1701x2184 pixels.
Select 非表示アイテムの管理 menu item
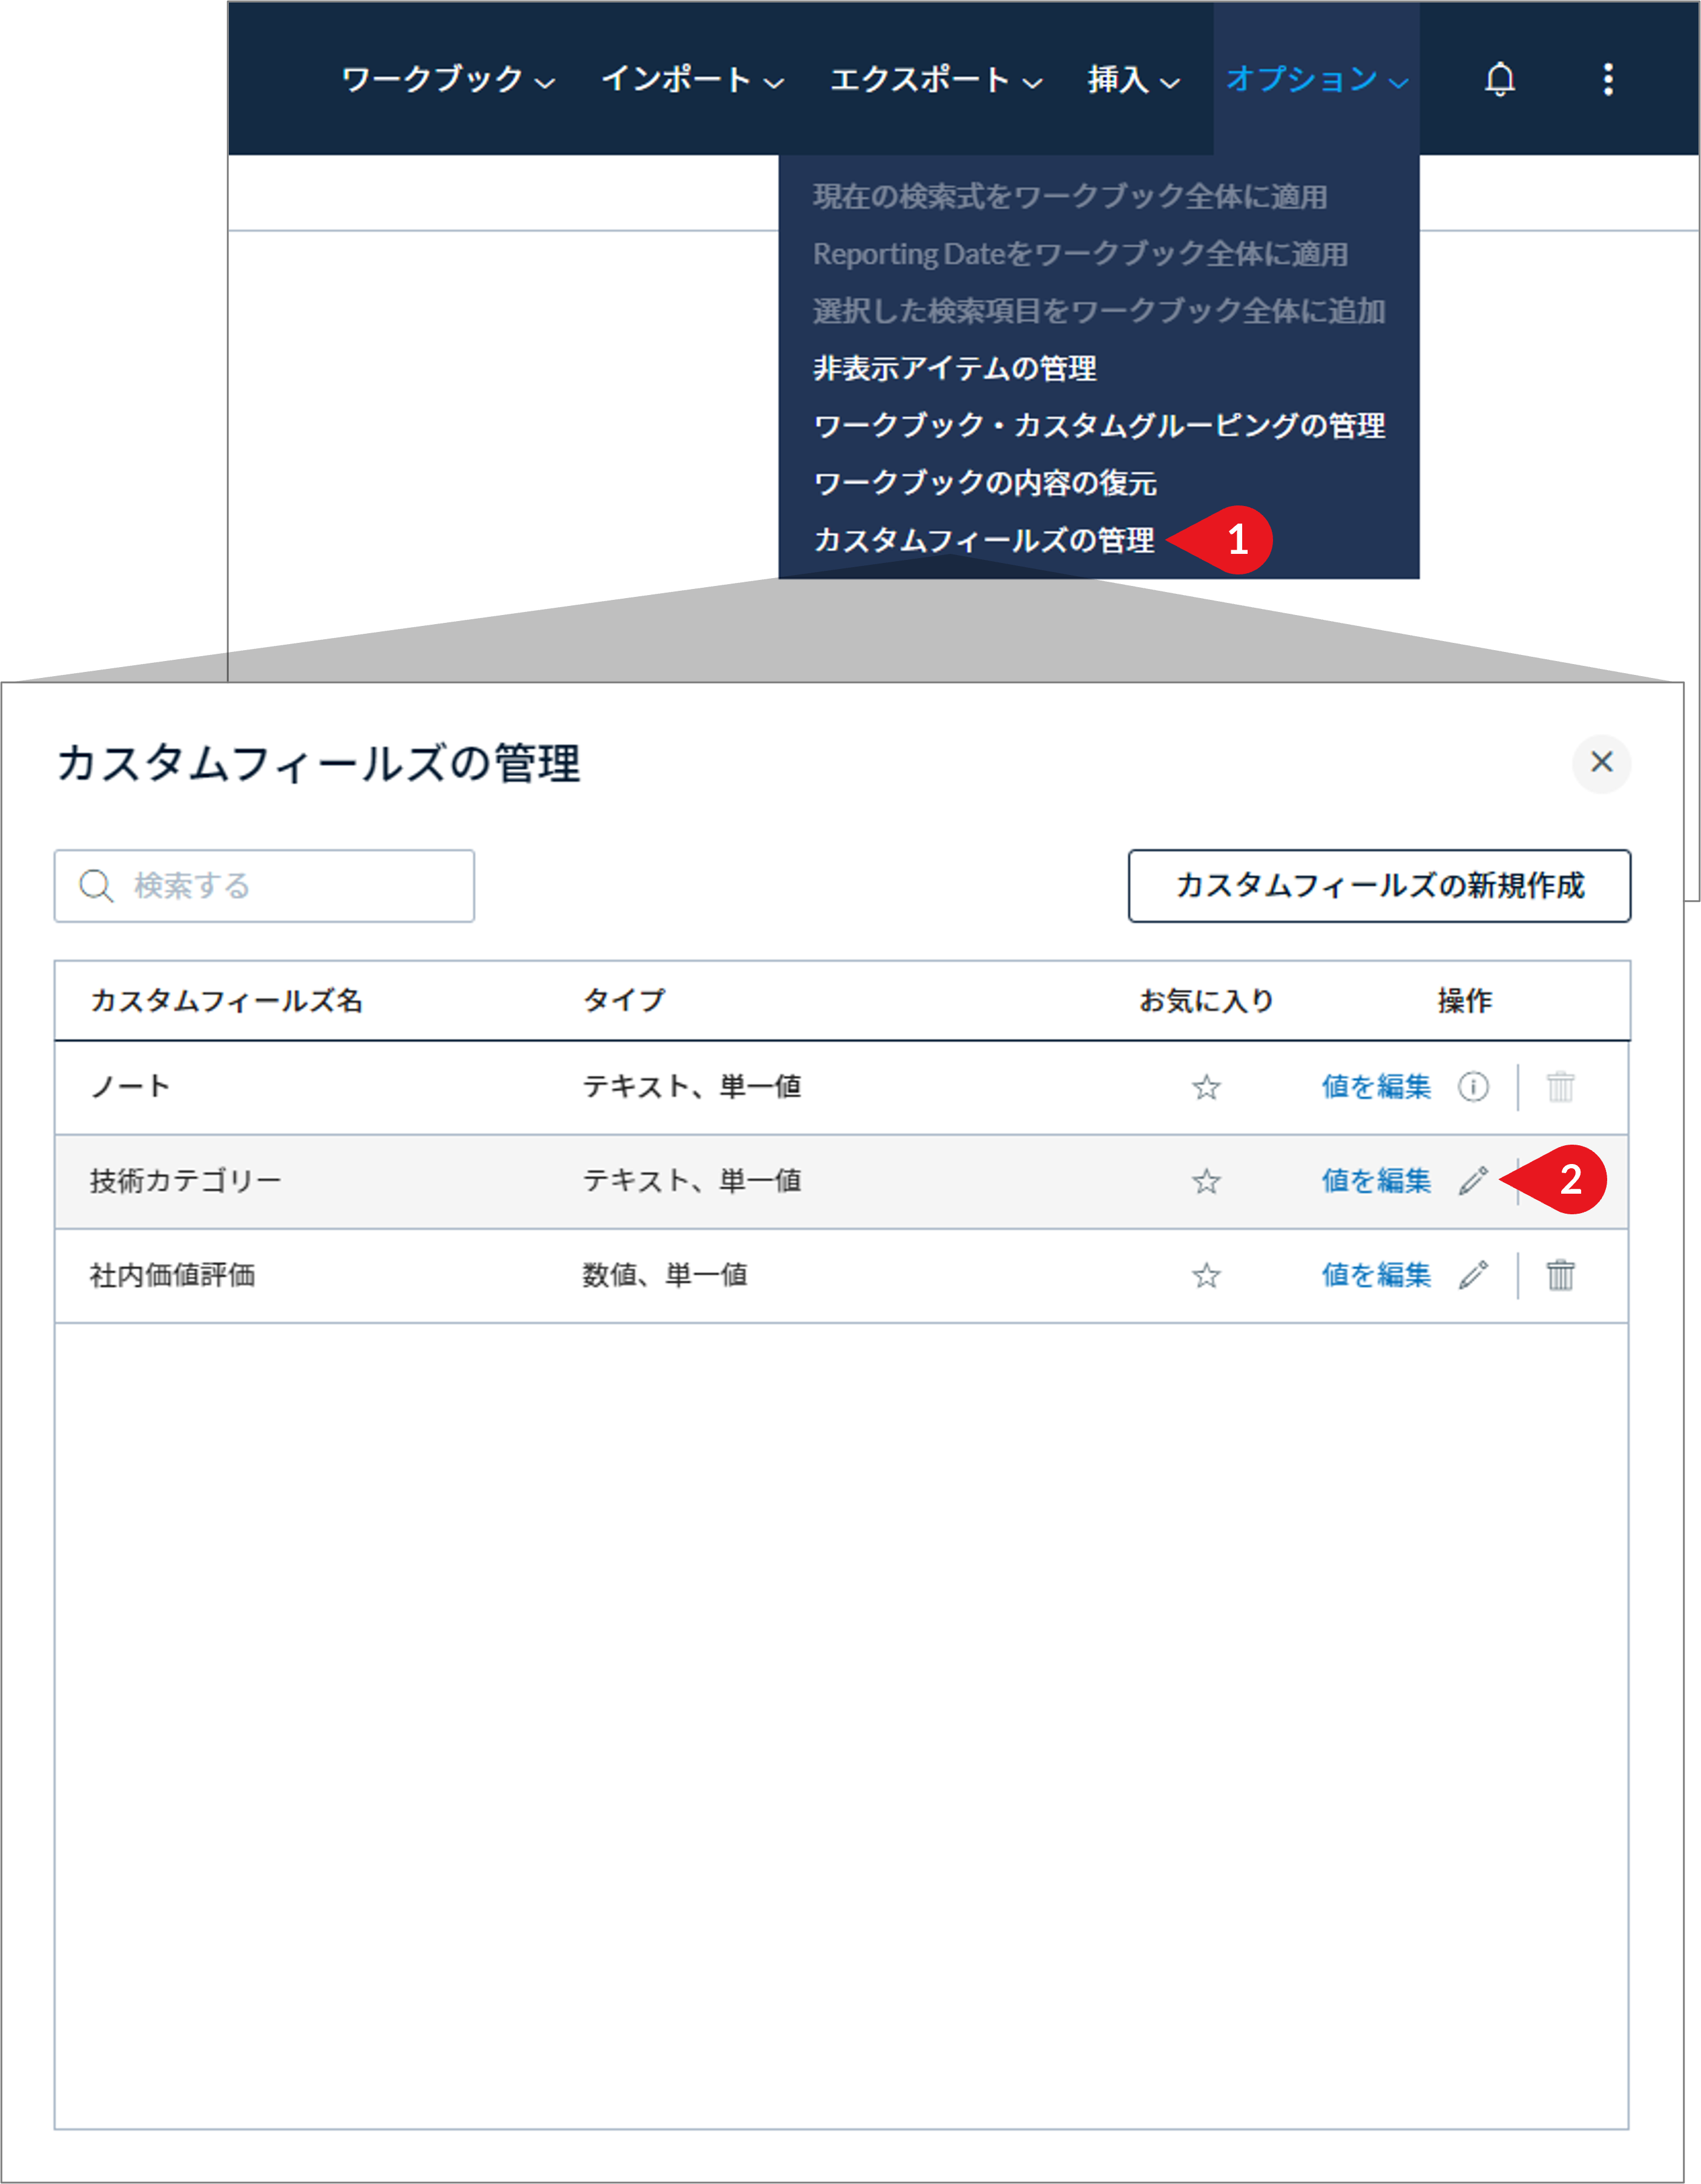(x=955, y=368)
